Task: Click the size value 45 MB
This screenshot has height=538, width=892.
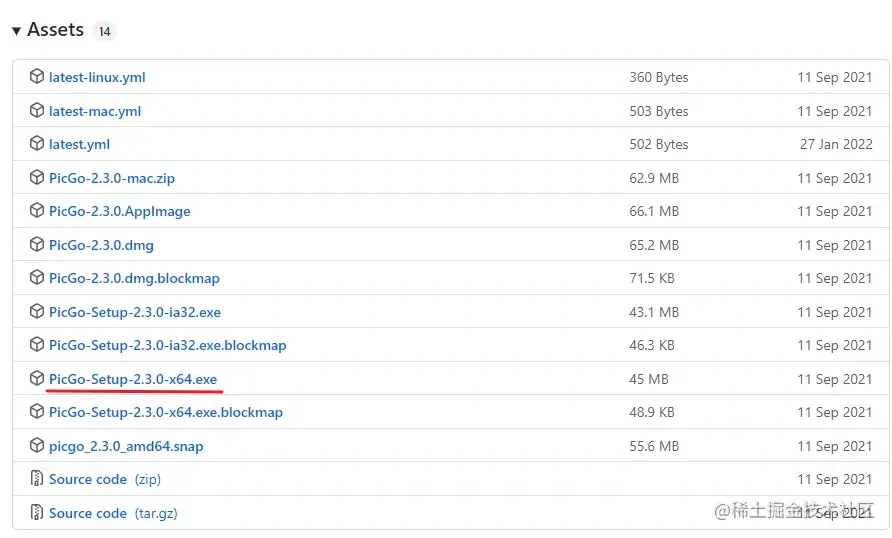Action: 649,379
